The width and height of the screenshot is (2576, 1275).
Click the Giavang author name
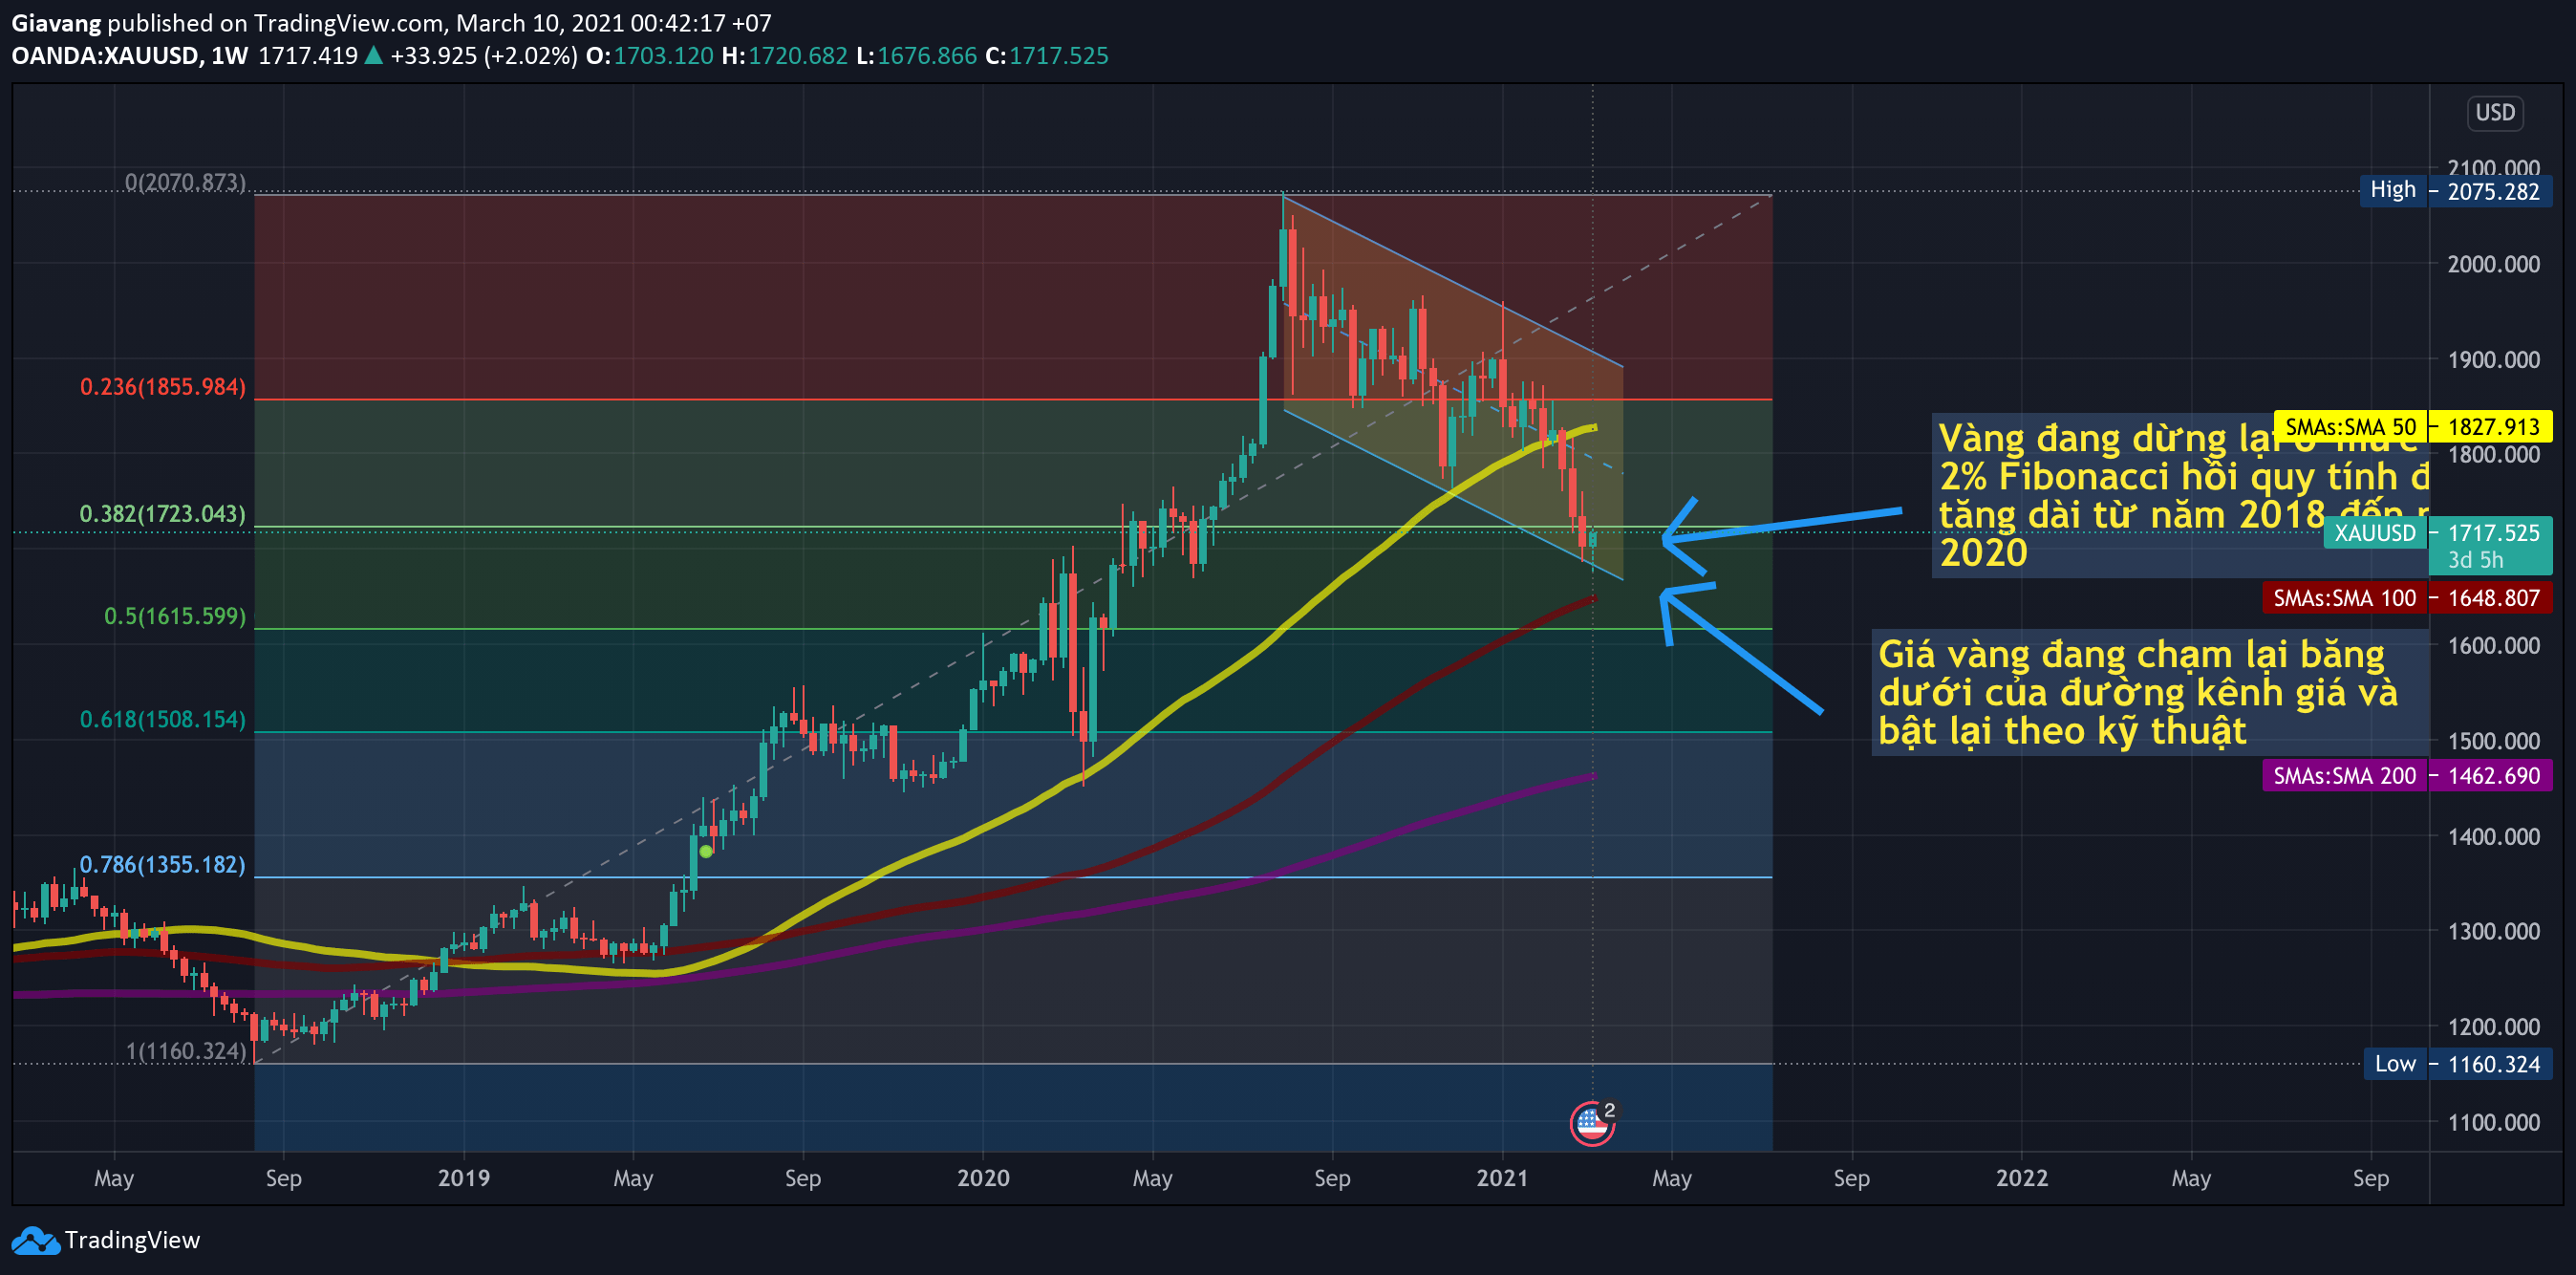(56, 22)
